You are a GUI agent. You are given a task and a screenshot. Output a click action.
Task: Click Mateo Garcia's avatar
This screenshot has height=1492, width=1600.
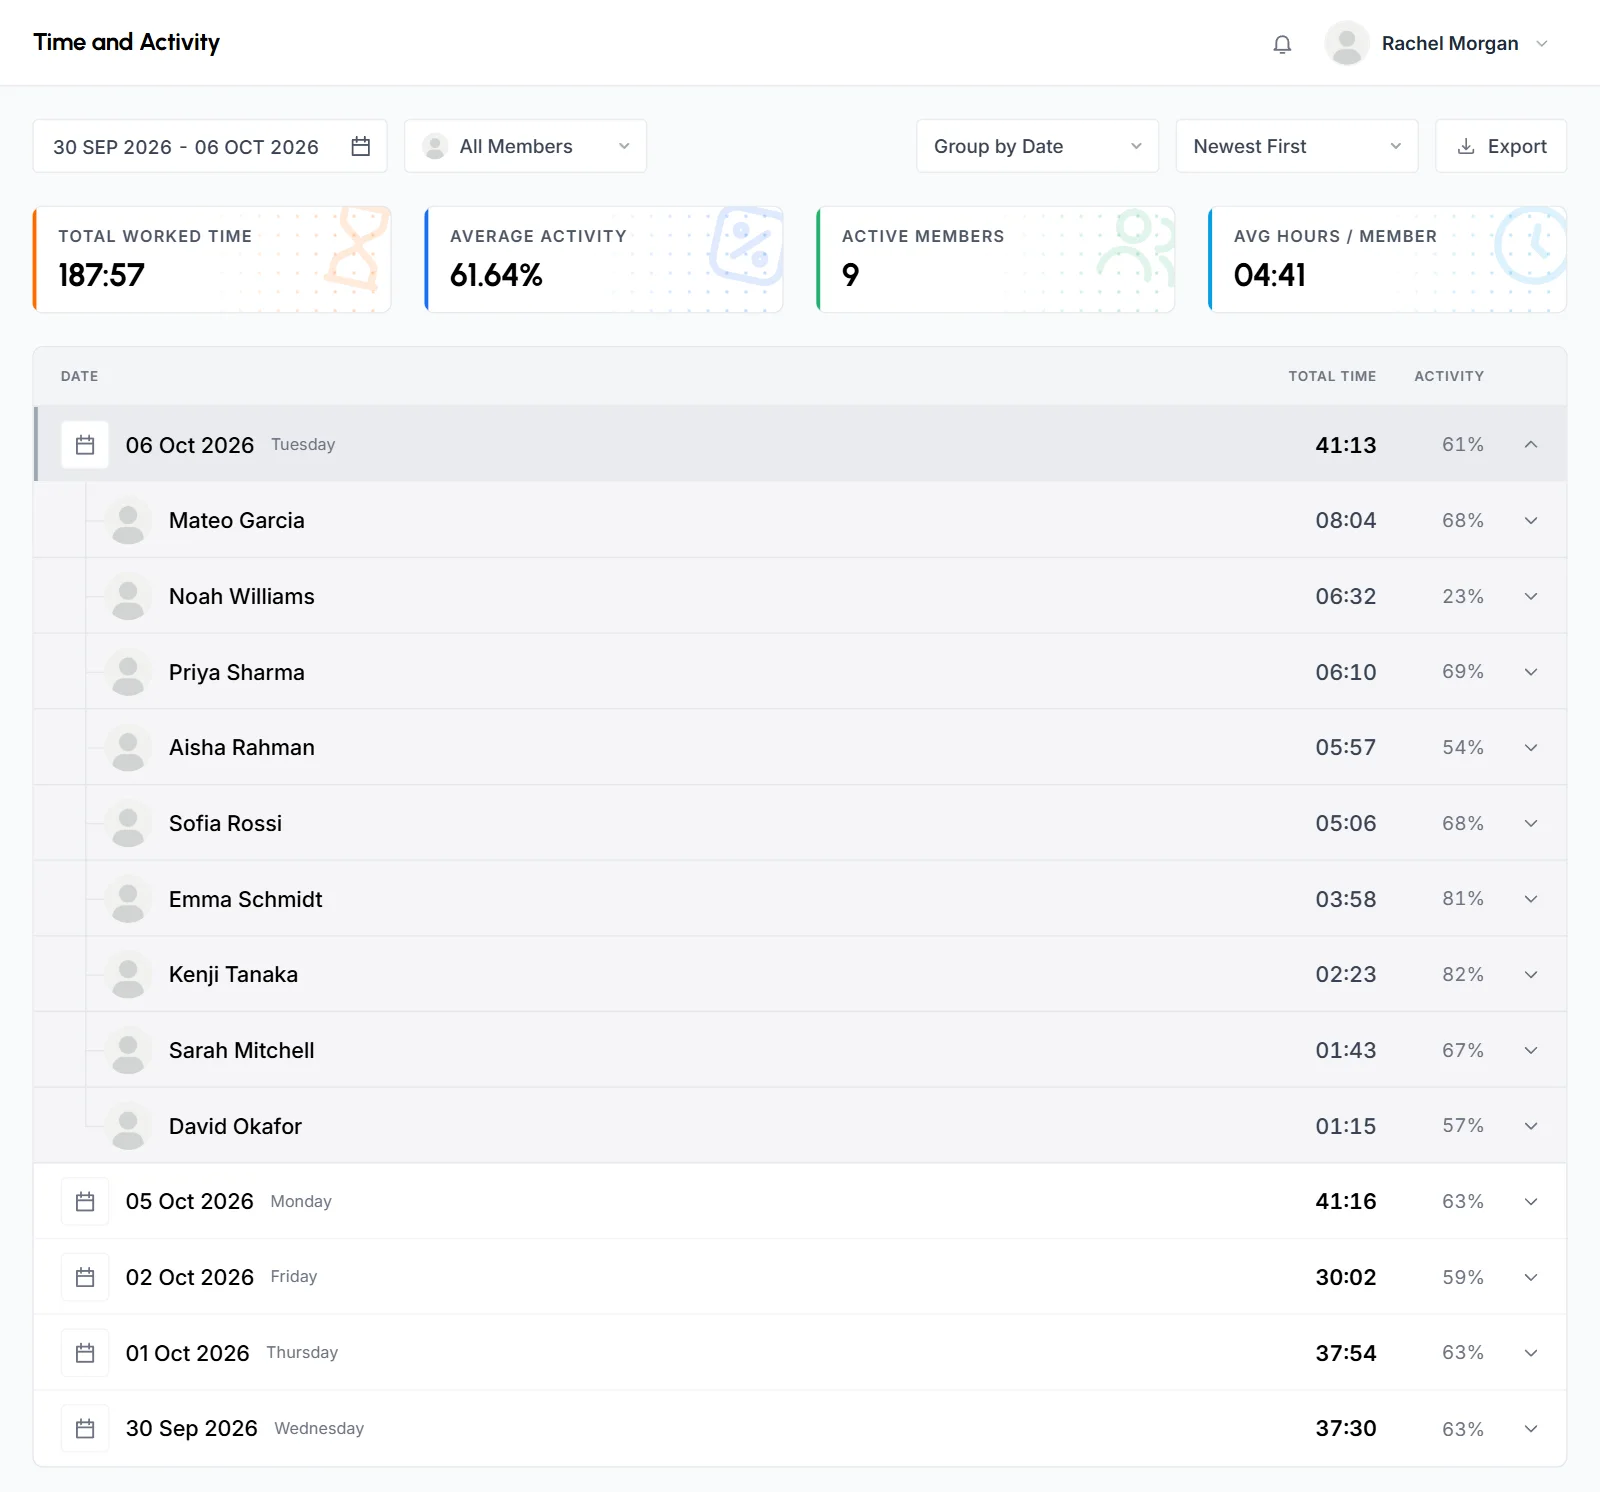coord(128,521)
